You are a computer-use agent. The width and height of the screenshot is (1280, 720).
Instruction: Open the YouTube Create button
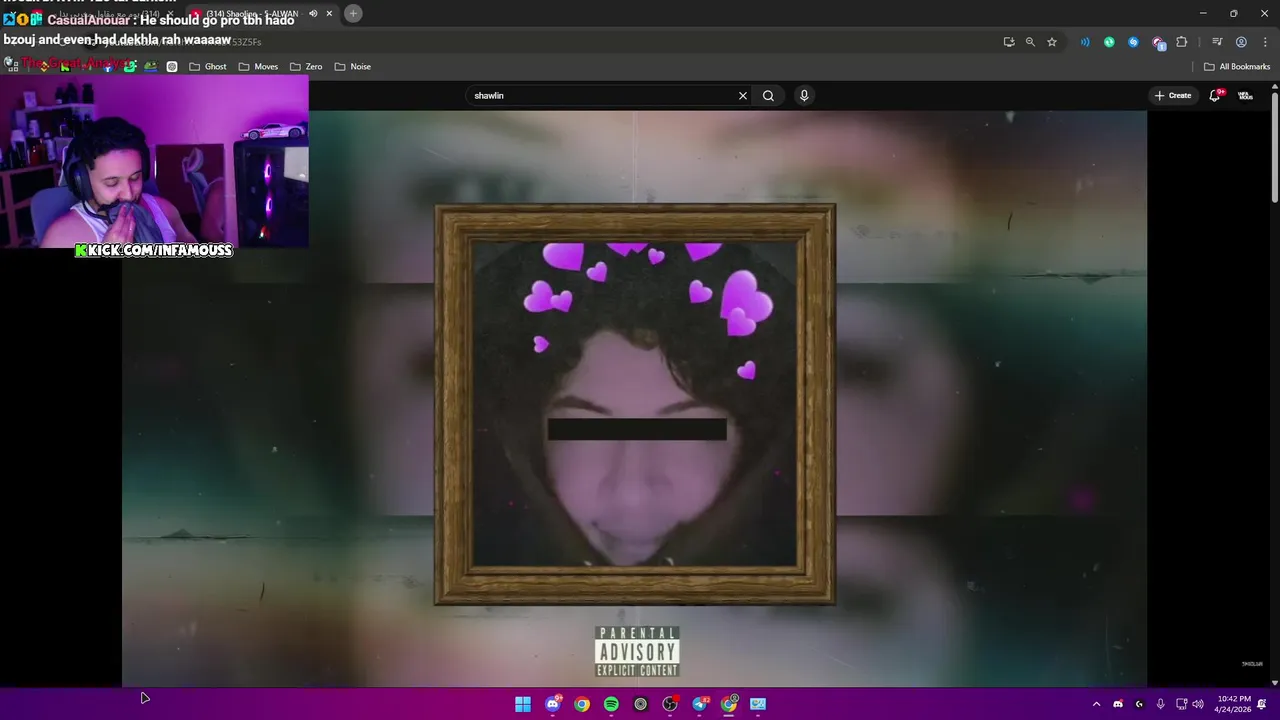(x=1173, y=96)
